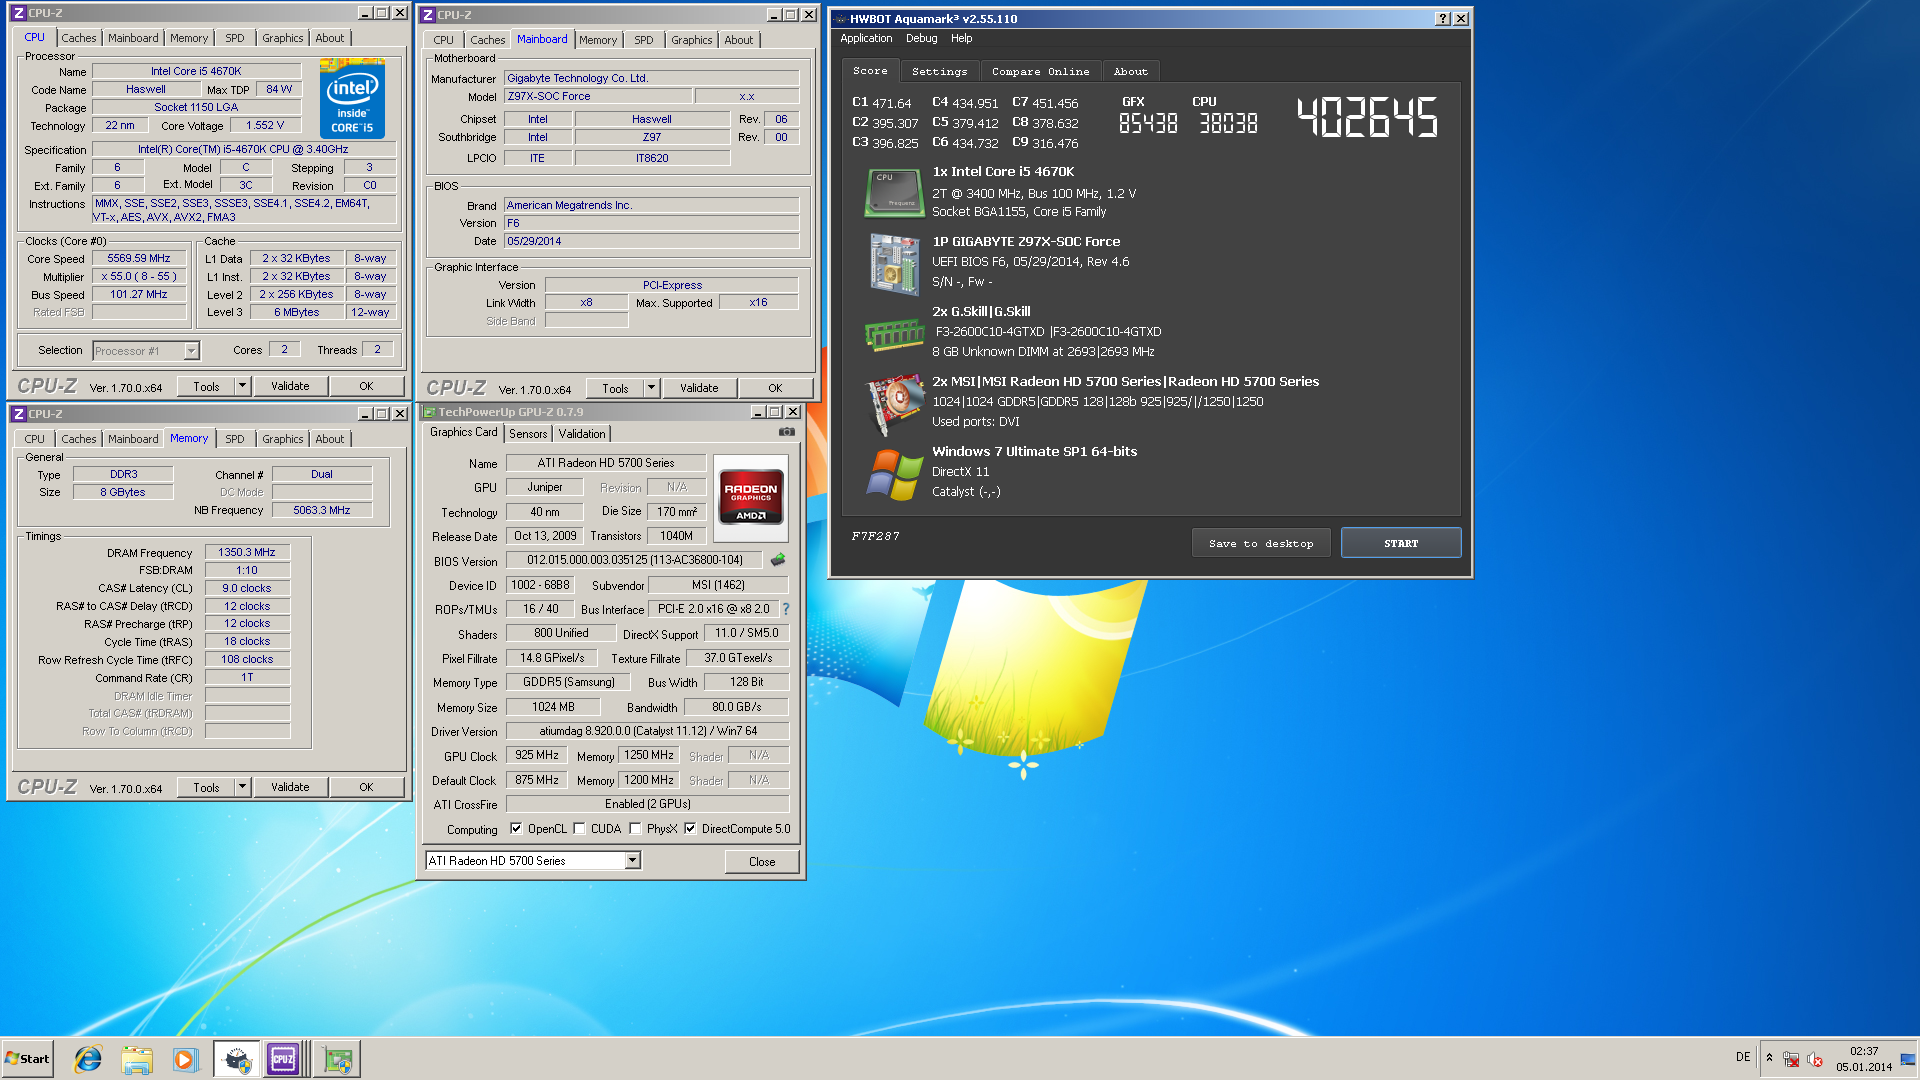This screenshot has width=1920, height=1080.
Task: Open Windows Media Player from the taskbar
Action: (x=185, y=1059)
